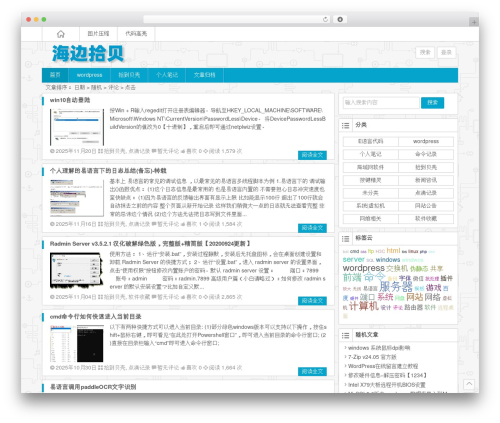Sort articles by 点击

[130, 87]
